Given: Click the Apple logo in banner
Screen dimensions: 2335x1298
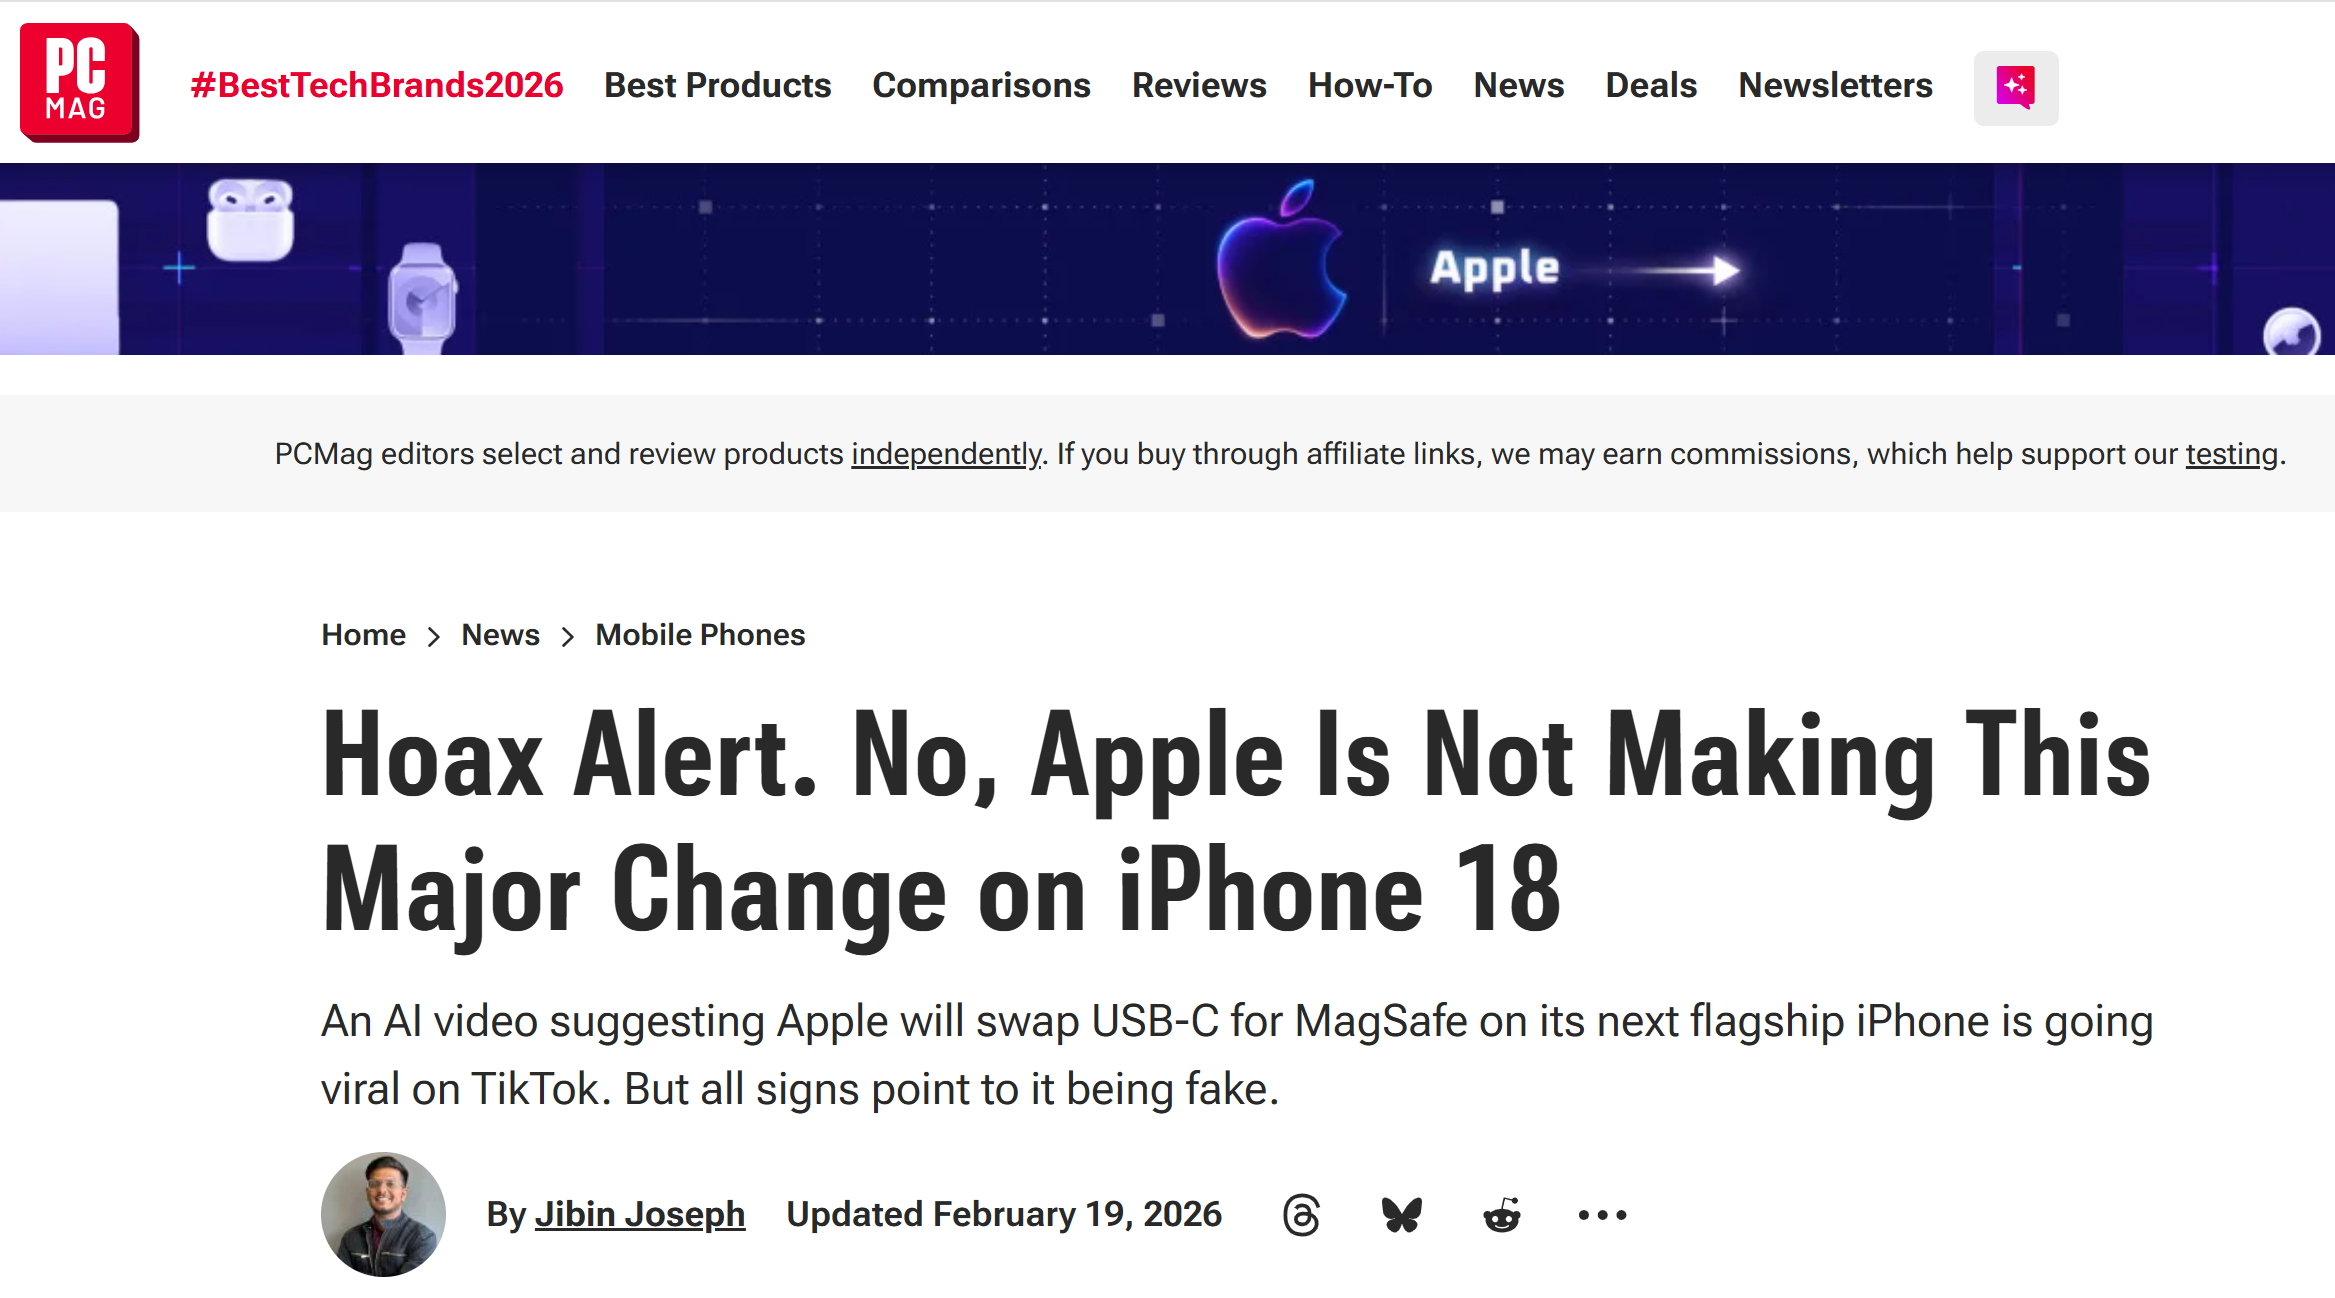Looking at the screenshot, I should point(1281,261).
